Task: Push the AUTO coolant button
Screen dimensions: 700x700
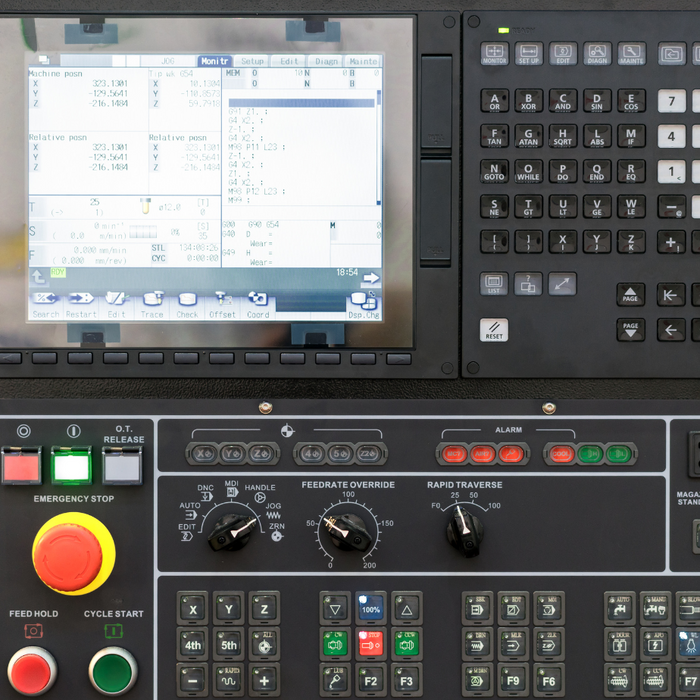Action: pyautogui.click(x=620, y=608)
